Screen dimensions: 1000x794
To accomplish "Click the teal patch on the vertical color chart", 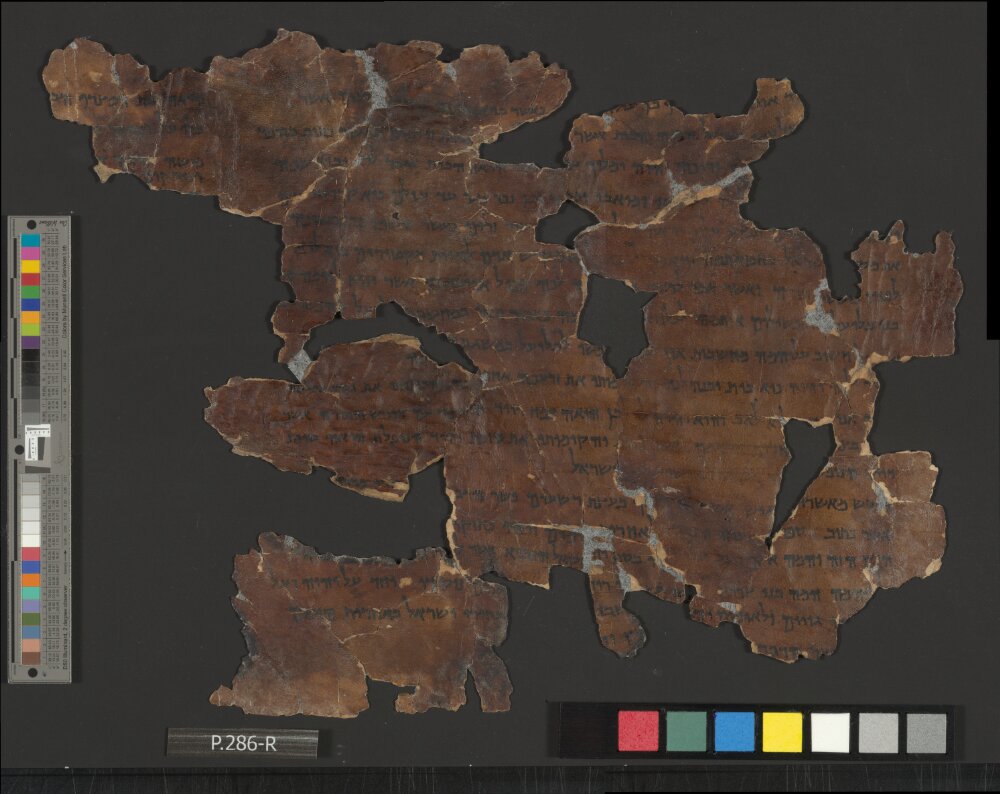I will [x=31, y=593].
